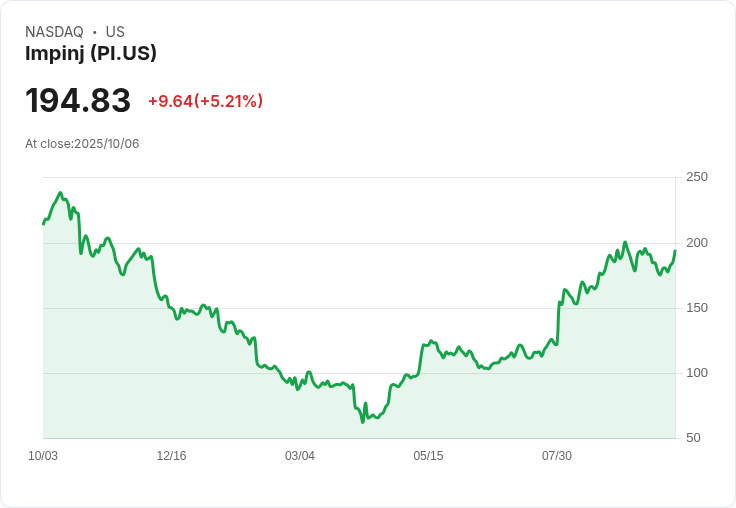The image size is (736, 508).
Task: Click the 250 price axis label
Action: pos(697,177)
